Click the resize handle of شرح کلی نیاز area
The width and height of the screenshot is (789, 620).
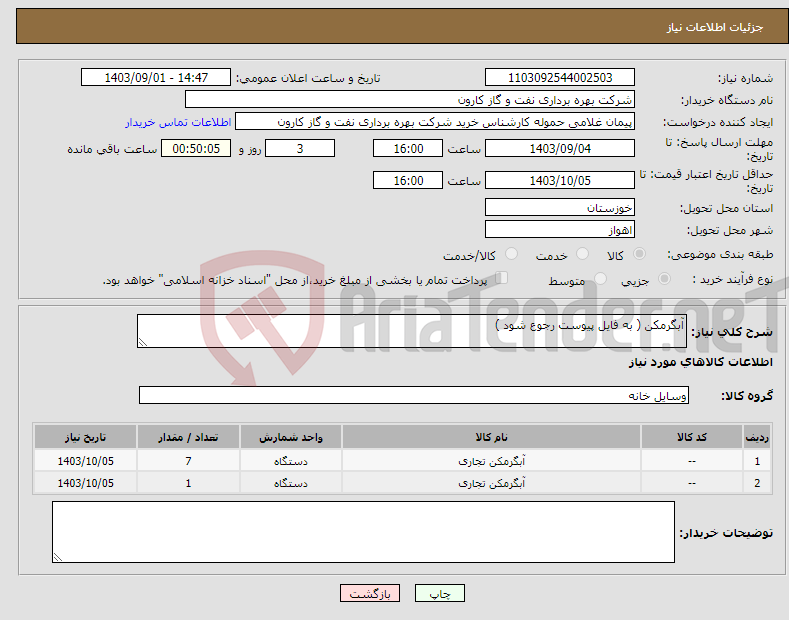click(142, 343)
